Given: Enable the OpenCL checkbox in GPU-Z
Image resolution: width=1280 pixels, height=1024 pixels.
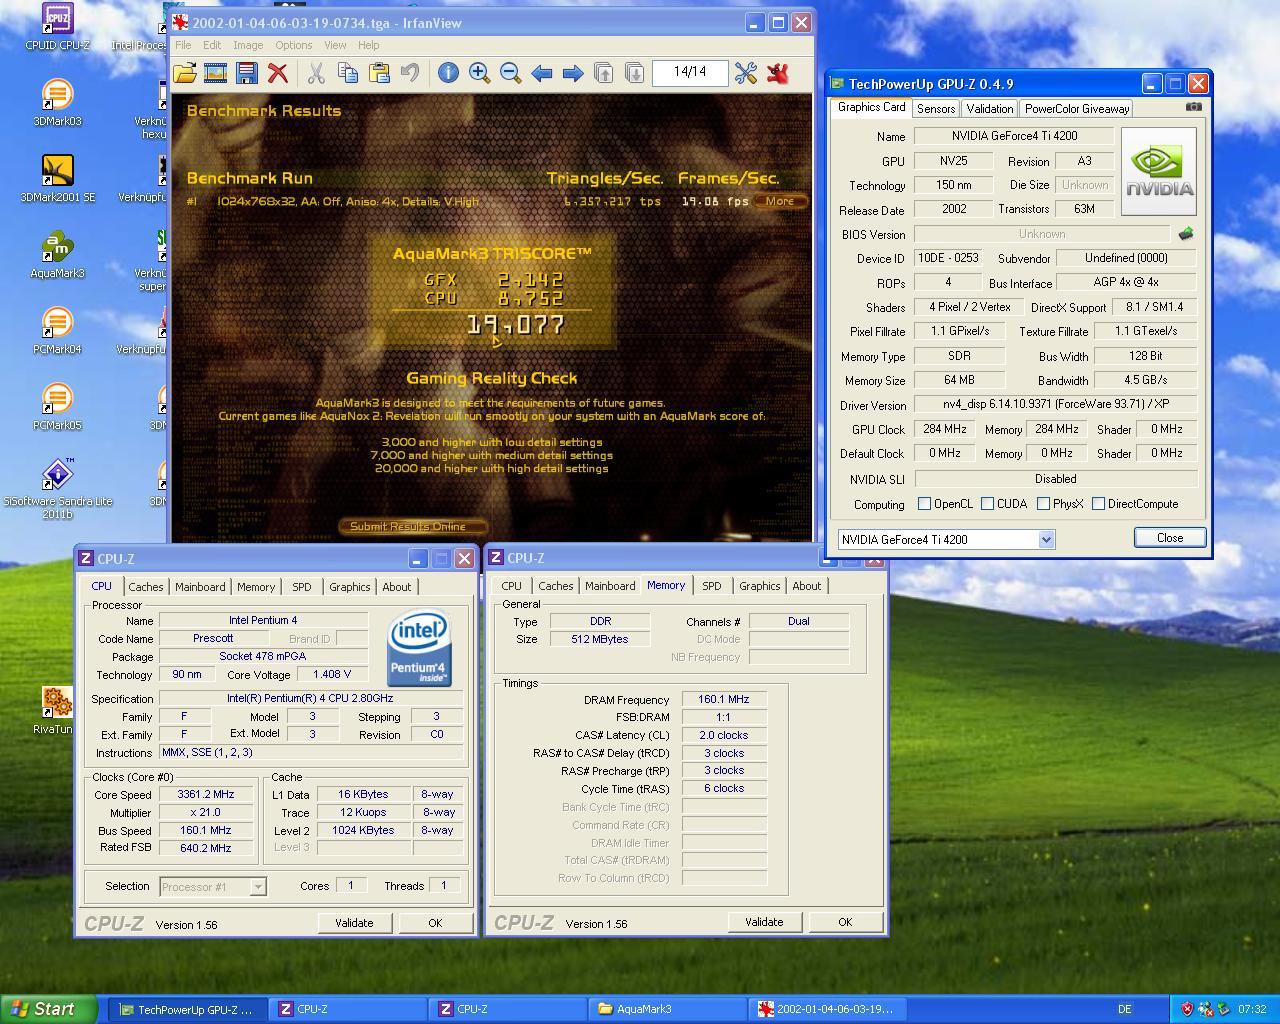Looking at the screenshot, I should pyautogui.click(x=925, y=504).
